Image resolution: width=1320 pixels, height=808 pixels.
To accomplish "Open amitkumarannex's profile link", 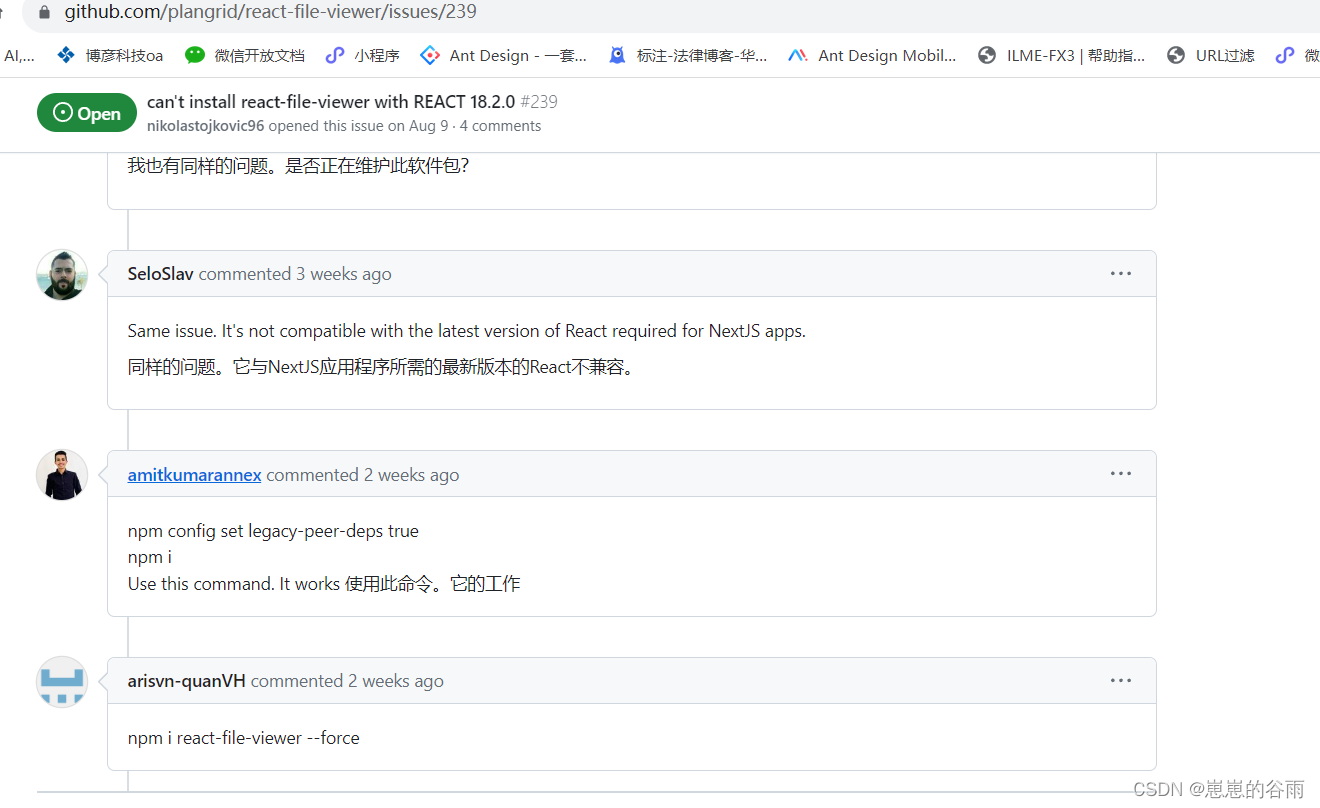I will [x=194, y=475].
